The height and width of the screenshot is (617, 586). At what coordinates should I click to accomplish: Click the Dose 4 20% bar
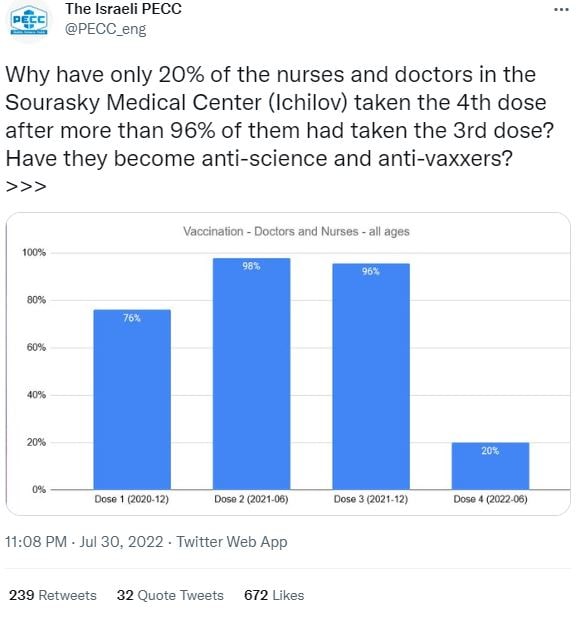click(490, 466)
